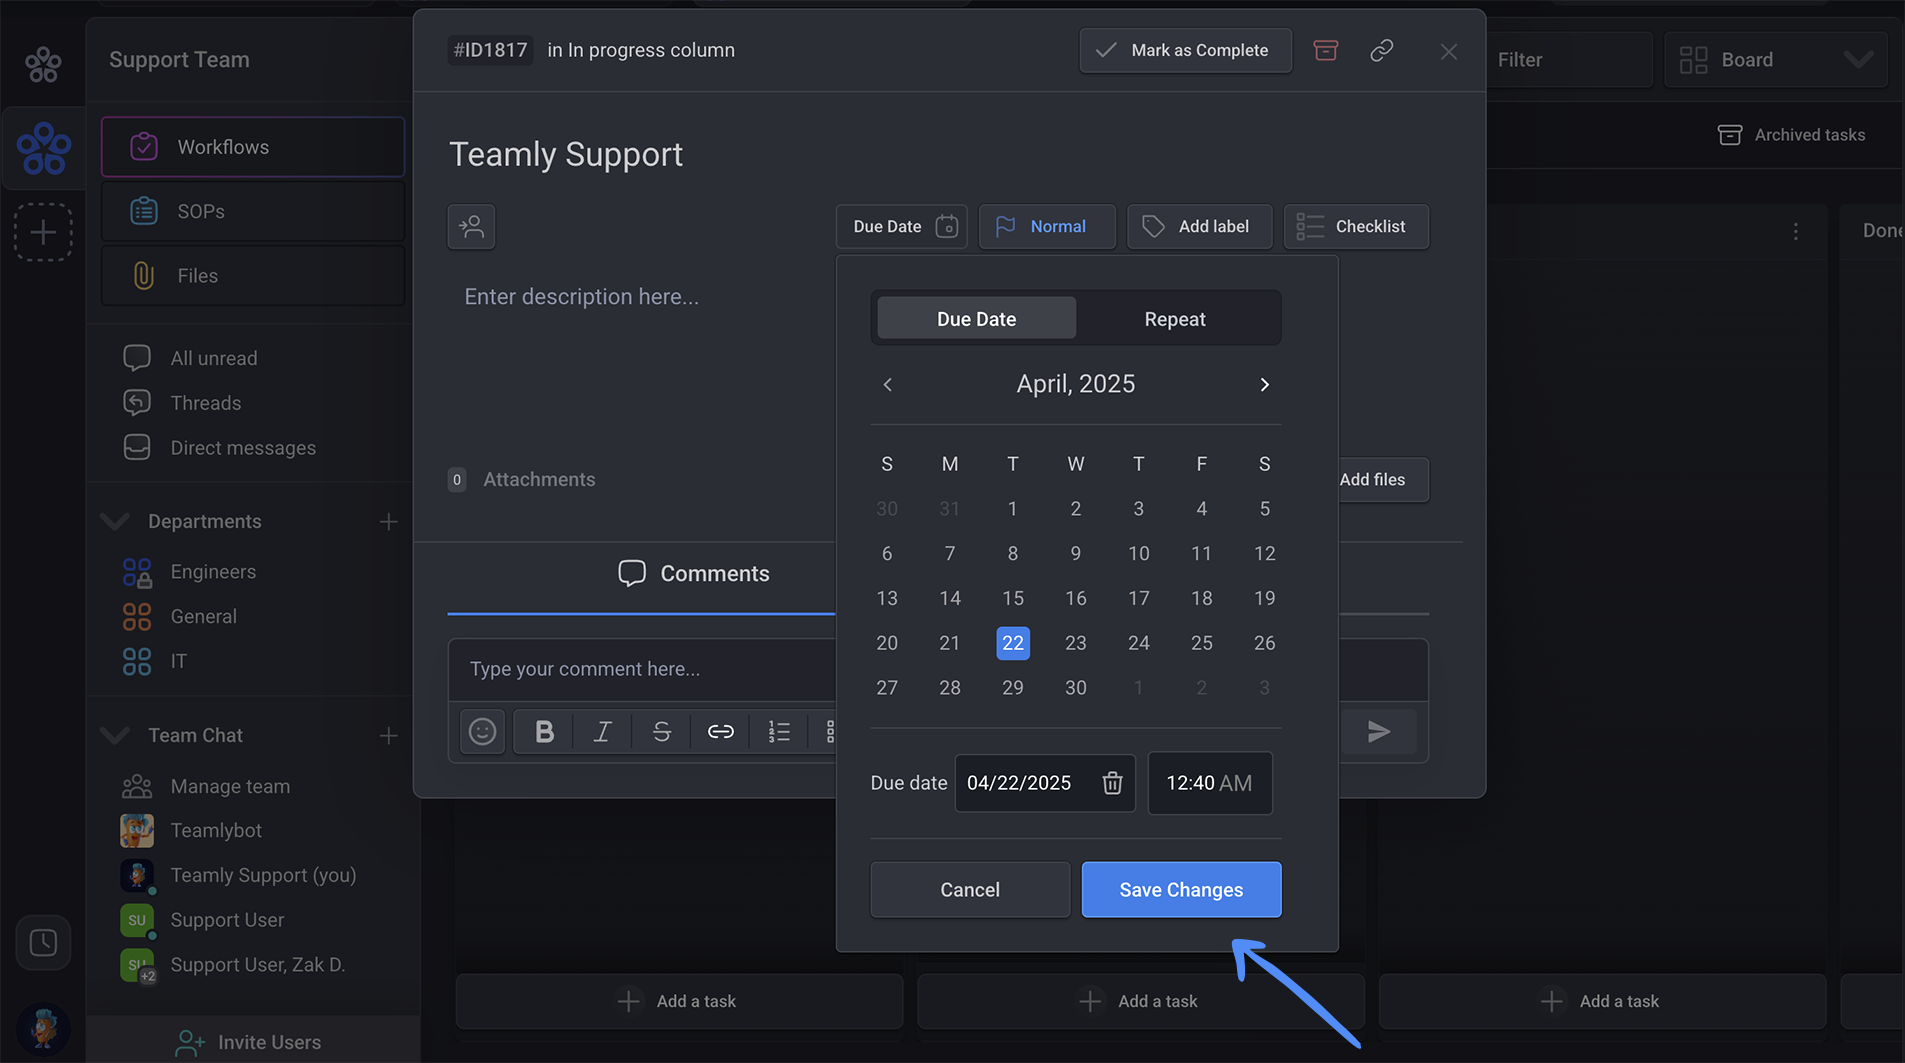Select April 22 in calendar
Image resolution: width=1905 pixels, height=1063 pixels.
(x=1013, y=643)
